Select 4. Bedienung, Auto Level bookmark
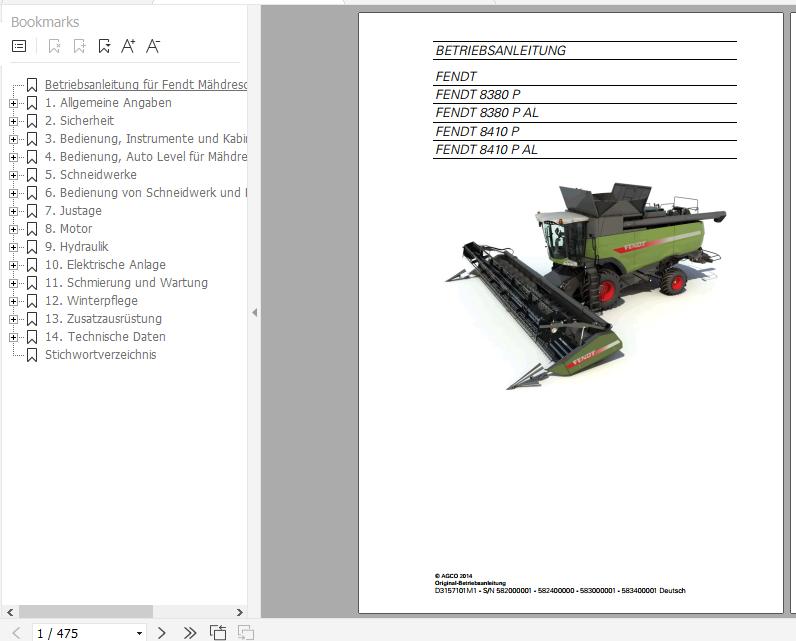796x641 pixels. coord(146,156)
